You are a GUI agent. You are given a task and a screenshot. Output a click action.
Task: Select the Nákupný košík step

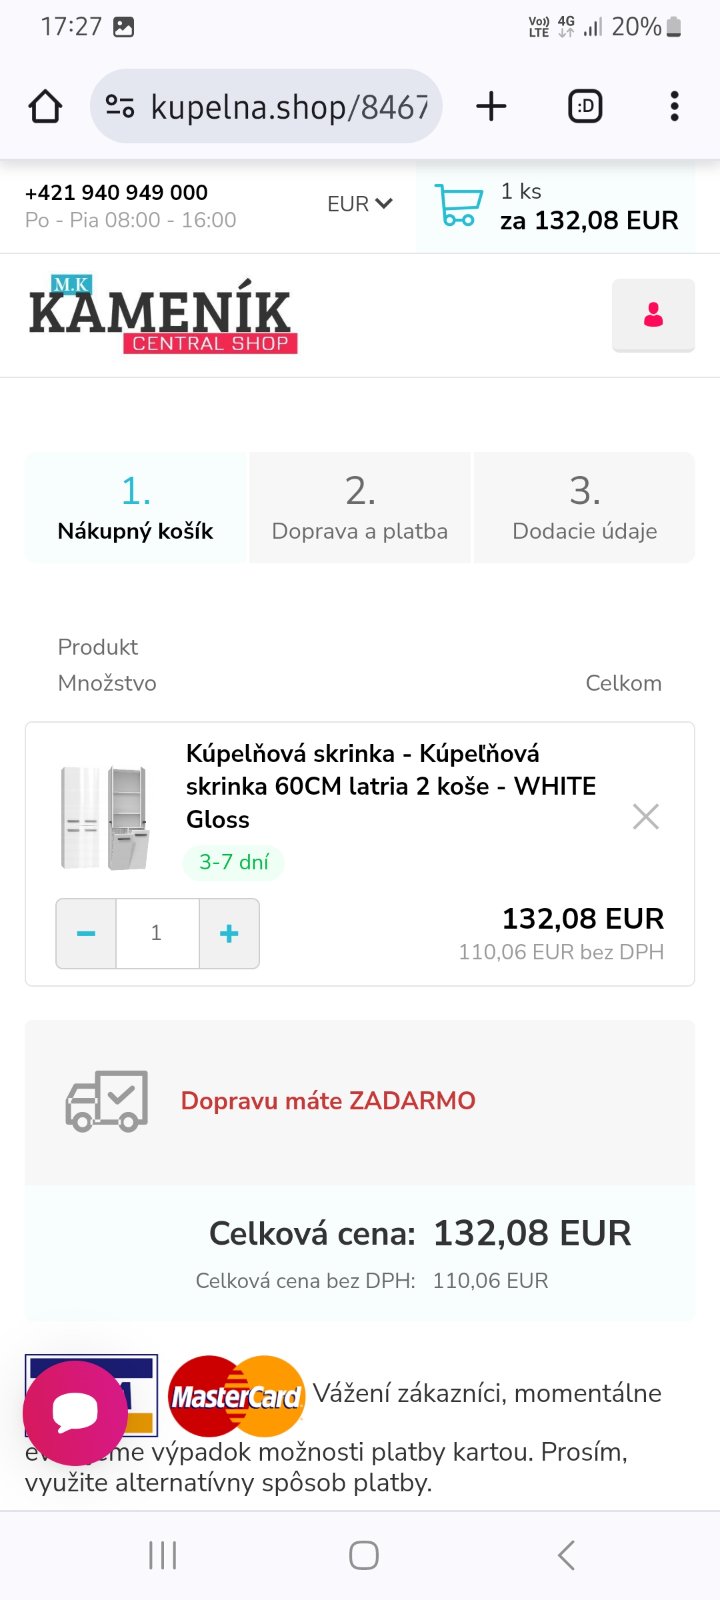point(136,508)
